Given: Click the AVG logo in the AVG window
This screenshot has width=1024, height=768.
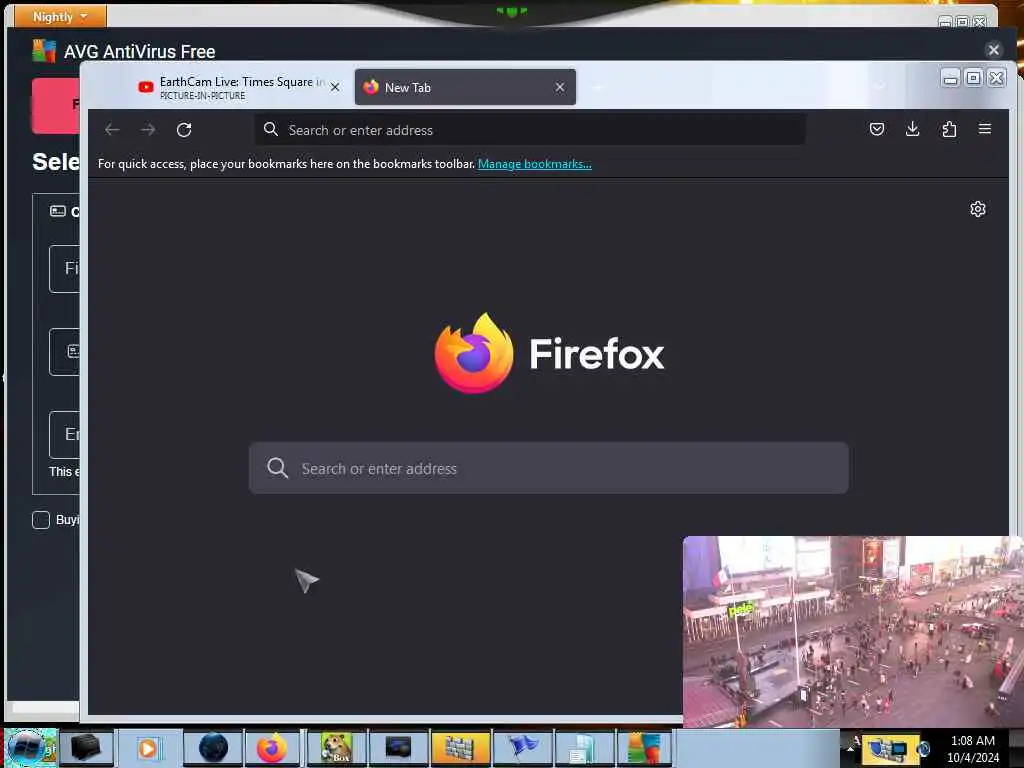Looking at the screenshot, I should pyautogui.click(x=44, y=50).
